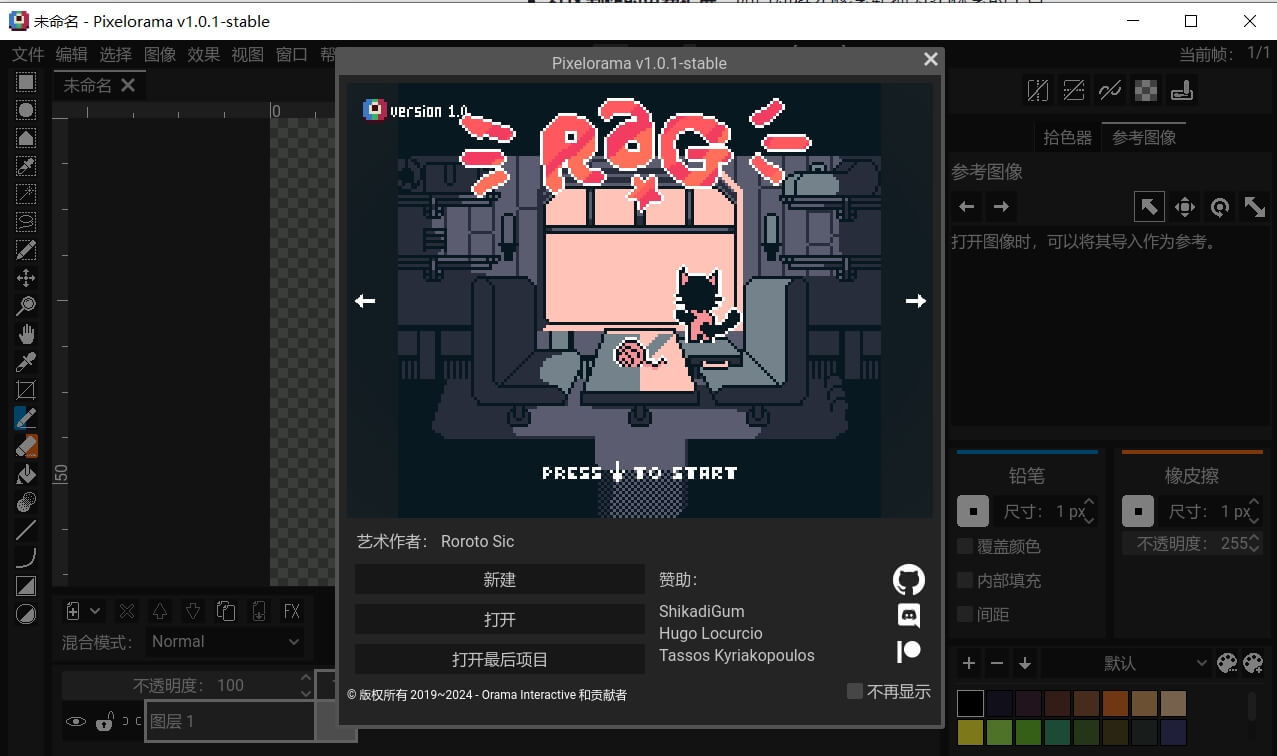Select the zoom magnifier tool
The width and height of the screenshot is (1277, 756).
[x=26, y=306]
